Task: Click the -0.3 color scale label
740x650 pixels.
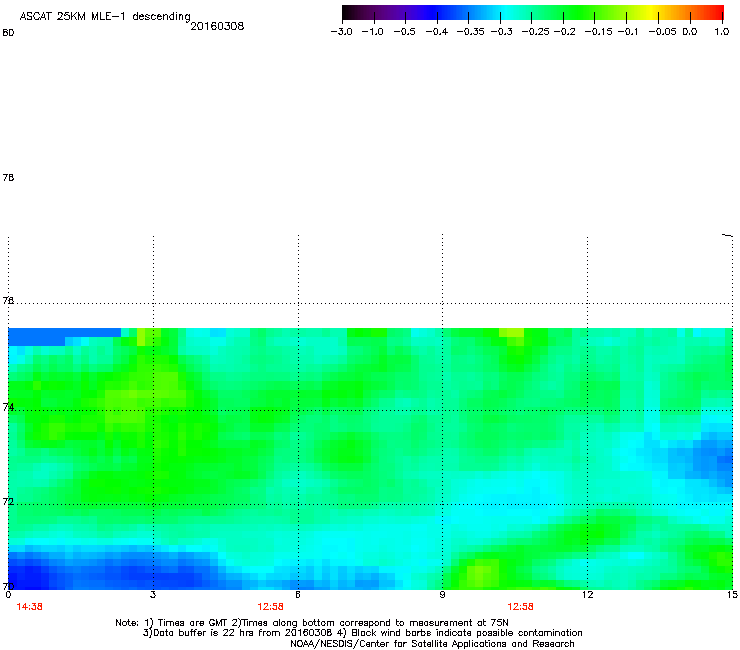Action: coord(501,32)
